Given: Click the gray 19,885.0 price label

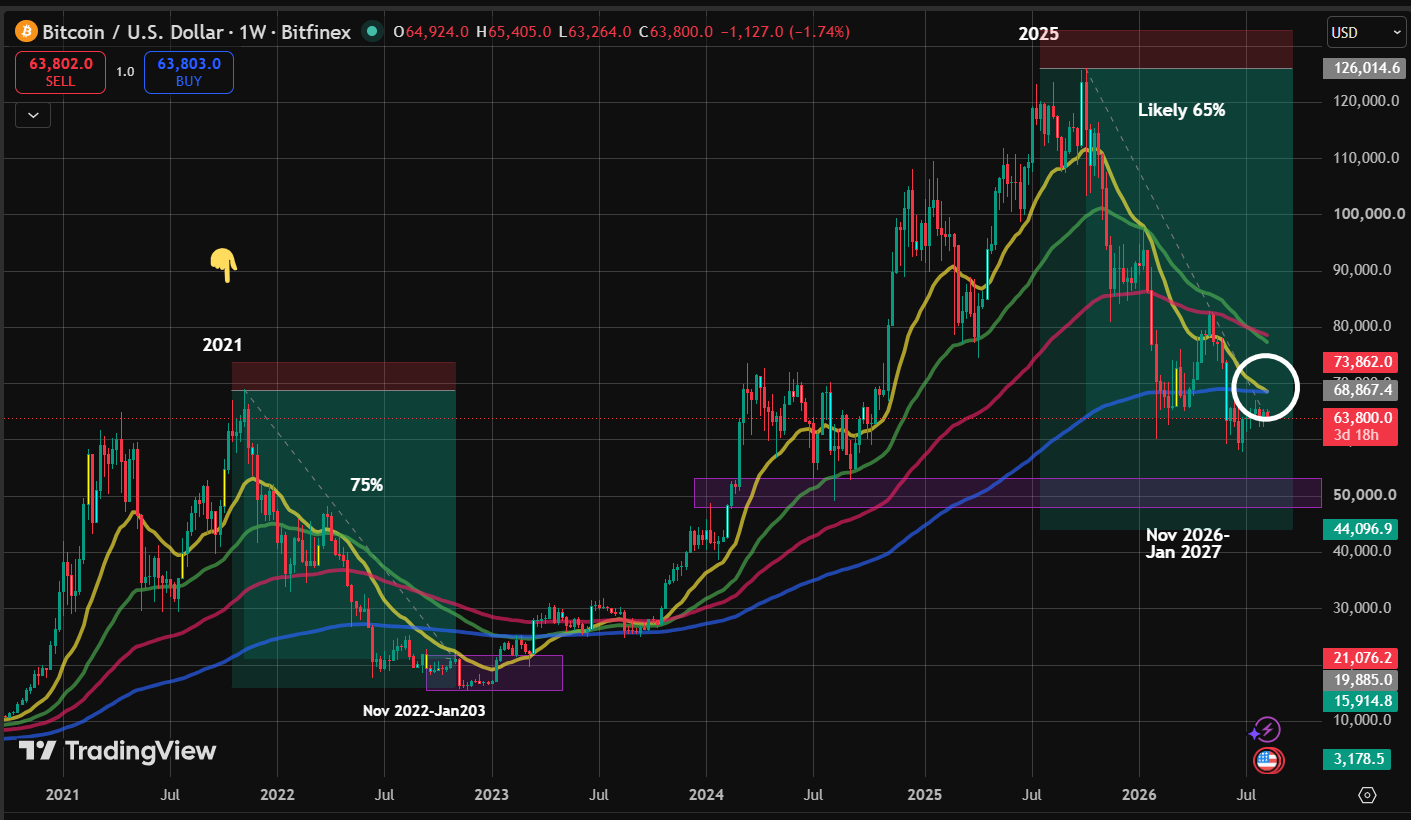Looking at the screenshot, I should (x=1361, y=680).
